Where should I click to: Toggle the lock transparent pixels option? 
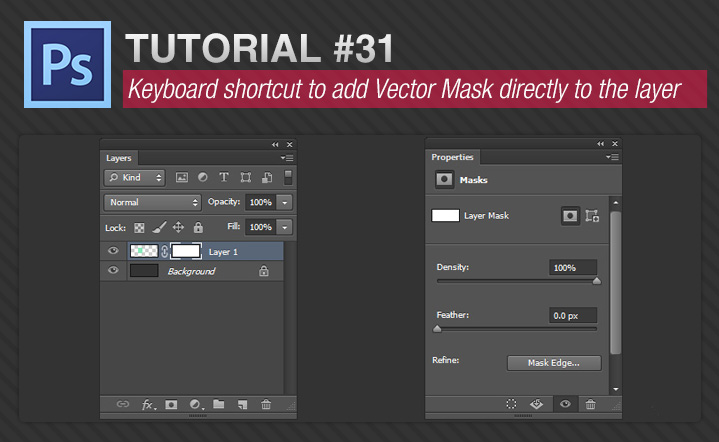[x=140, y=228]
